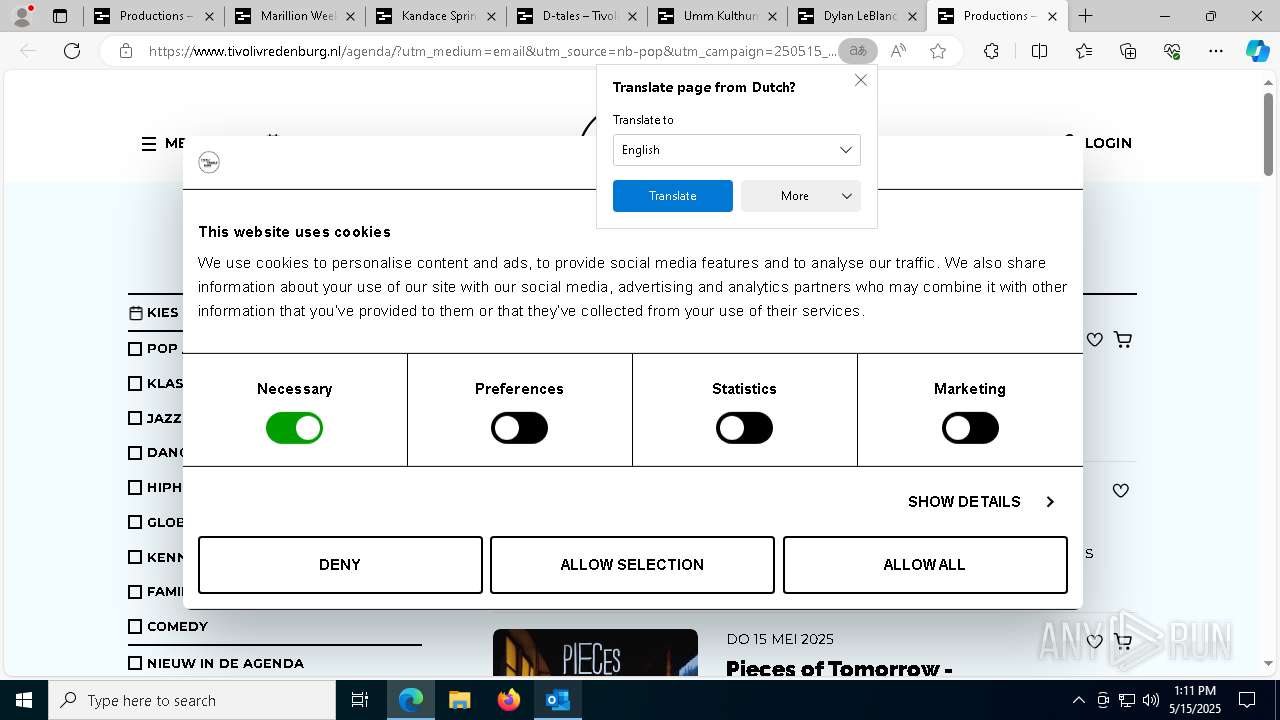Image resolution: width=1280 pixels, height=720 pixels.
Task: Expand SHOW DETAILS for cookies
Action: click(x=981, y=502)
